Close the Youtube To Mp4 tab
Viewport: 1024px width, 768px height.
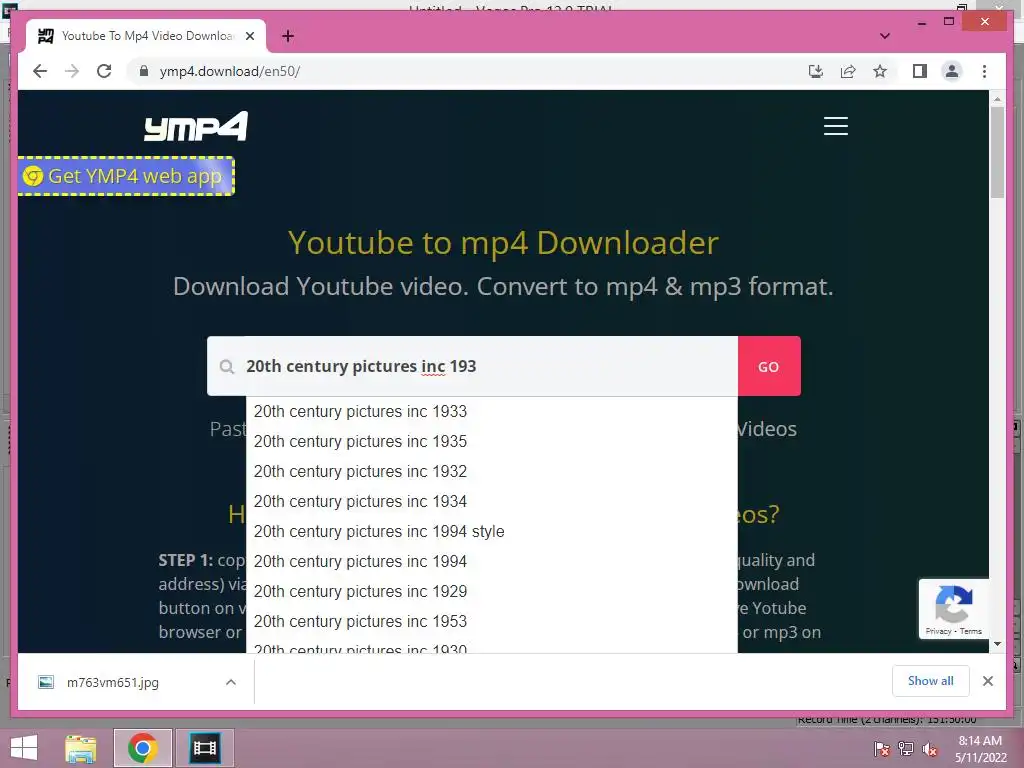249,36
